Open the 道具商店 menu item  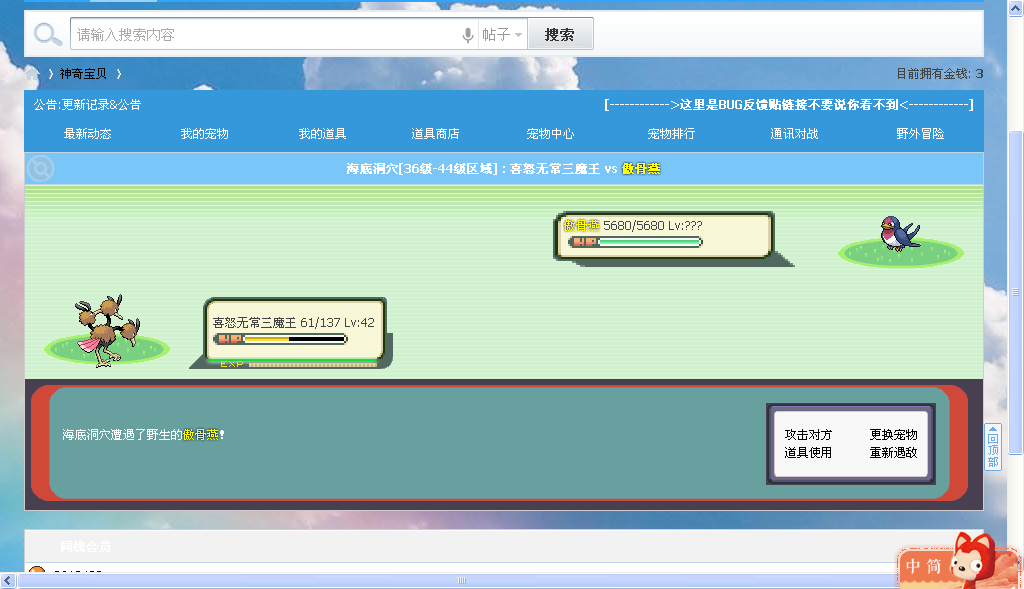435,134
